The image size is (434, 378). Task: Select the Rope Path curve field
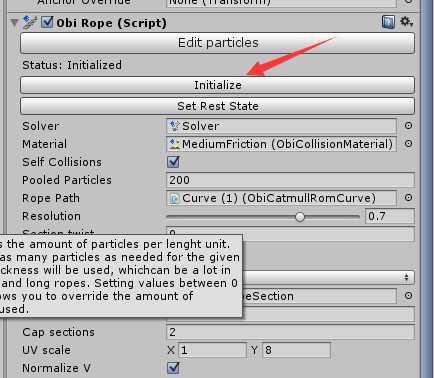(281, 198)
